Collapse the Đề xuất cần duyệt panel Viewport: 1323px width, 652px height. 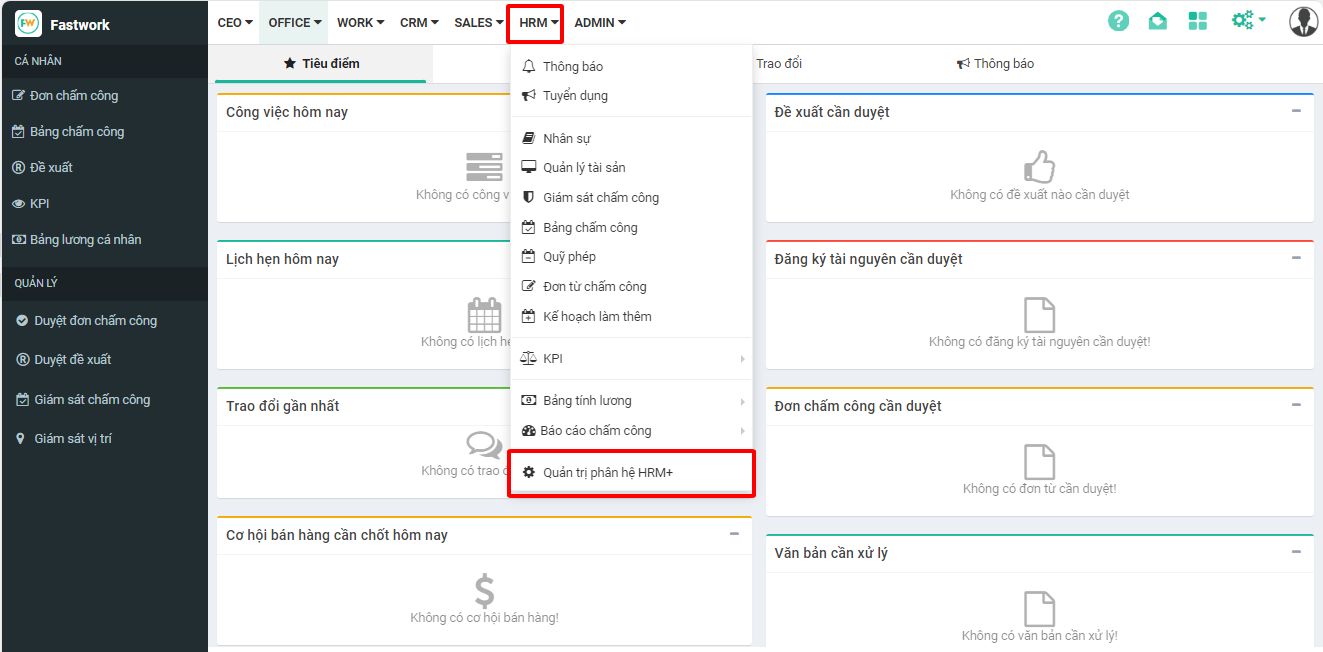click(x=1296, y=111)
